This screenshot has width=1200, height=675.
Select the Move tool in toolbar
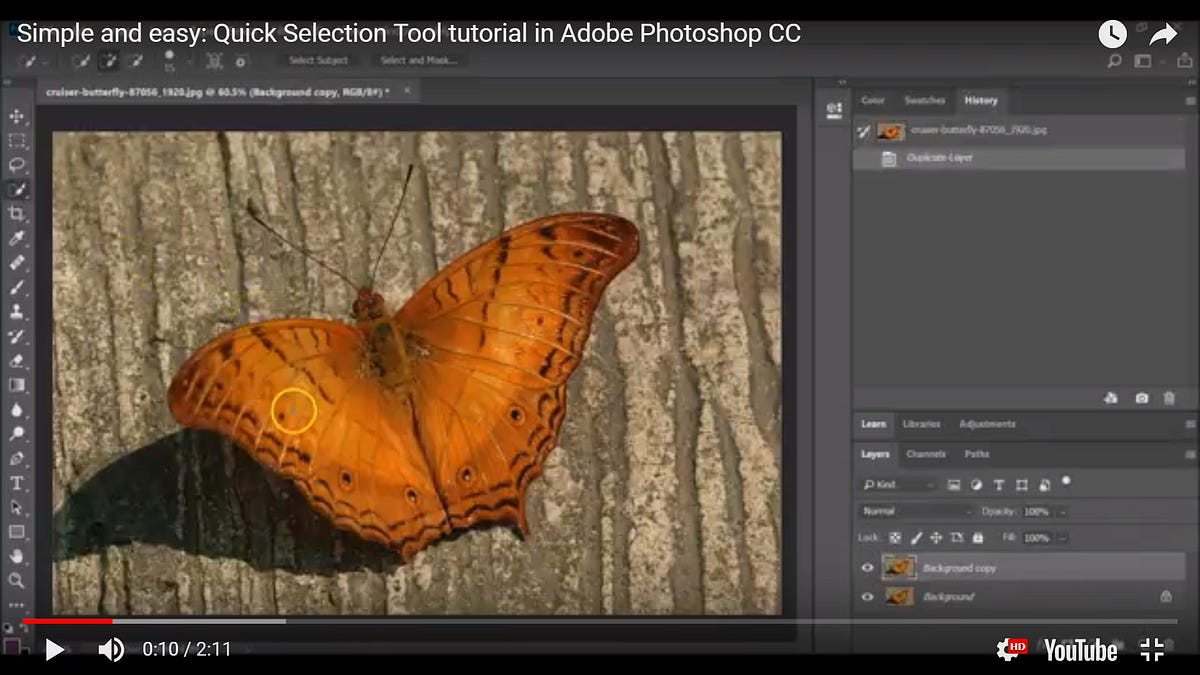[17, 117]
